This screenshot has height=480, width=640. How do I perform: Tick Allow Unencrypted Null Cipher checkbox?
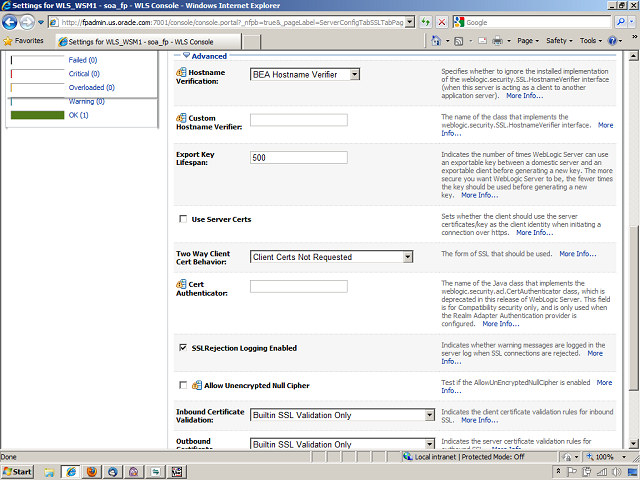point(182,385)
